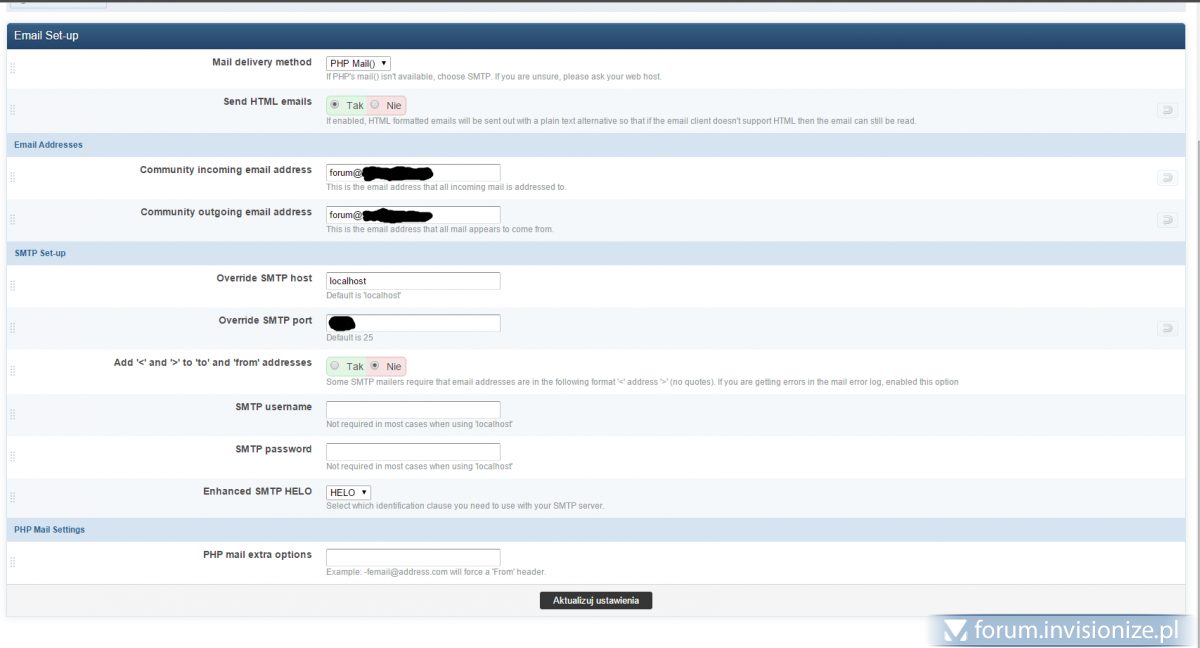The height and width of the screenshot is (648, 1200).
Task: Select Tak for Send HTML emails
Action: [x=334, y=104]
